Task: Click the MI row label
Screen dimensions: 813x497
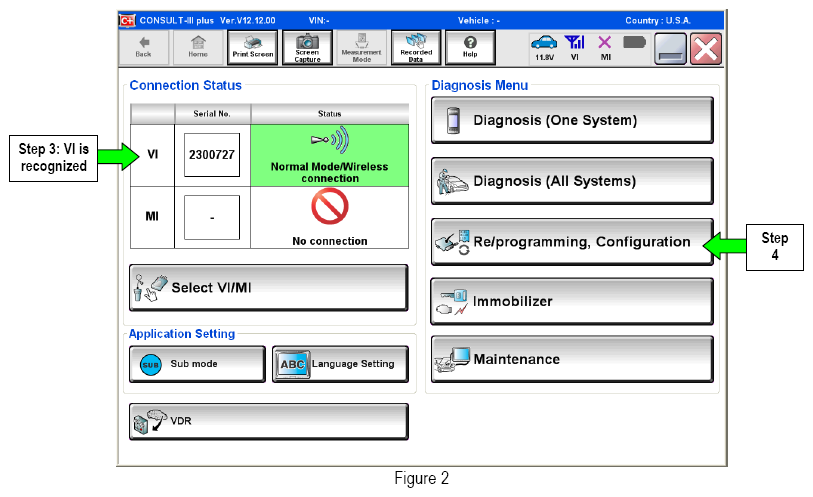Action: (152, 217)
